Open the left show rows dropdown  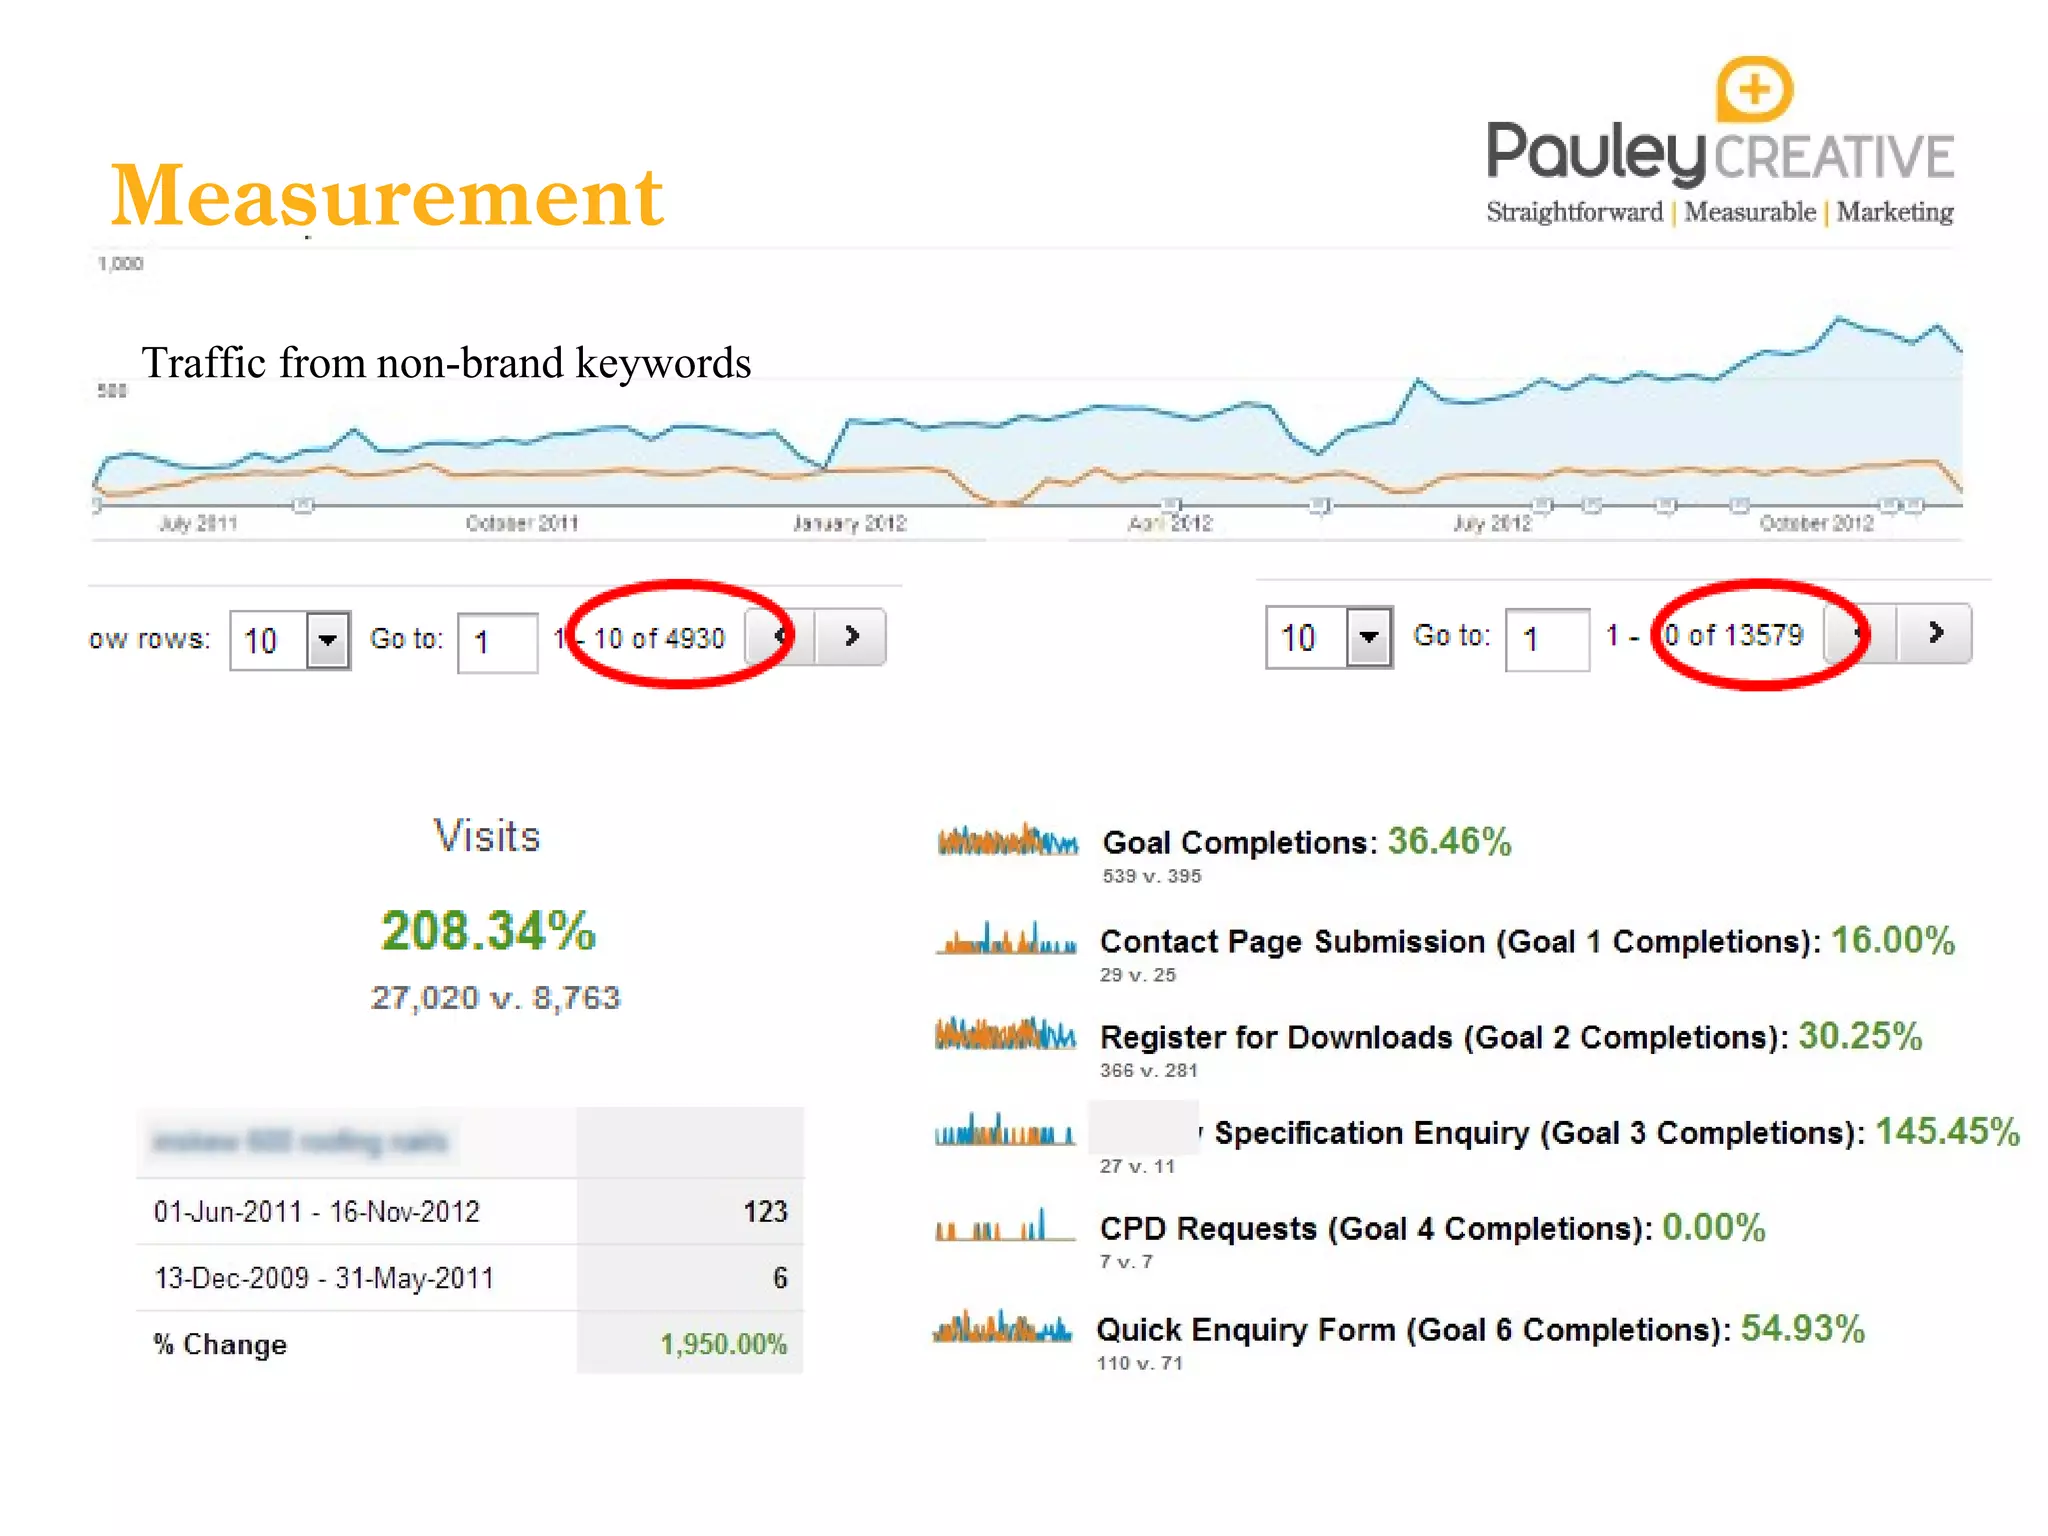[290, 640]
